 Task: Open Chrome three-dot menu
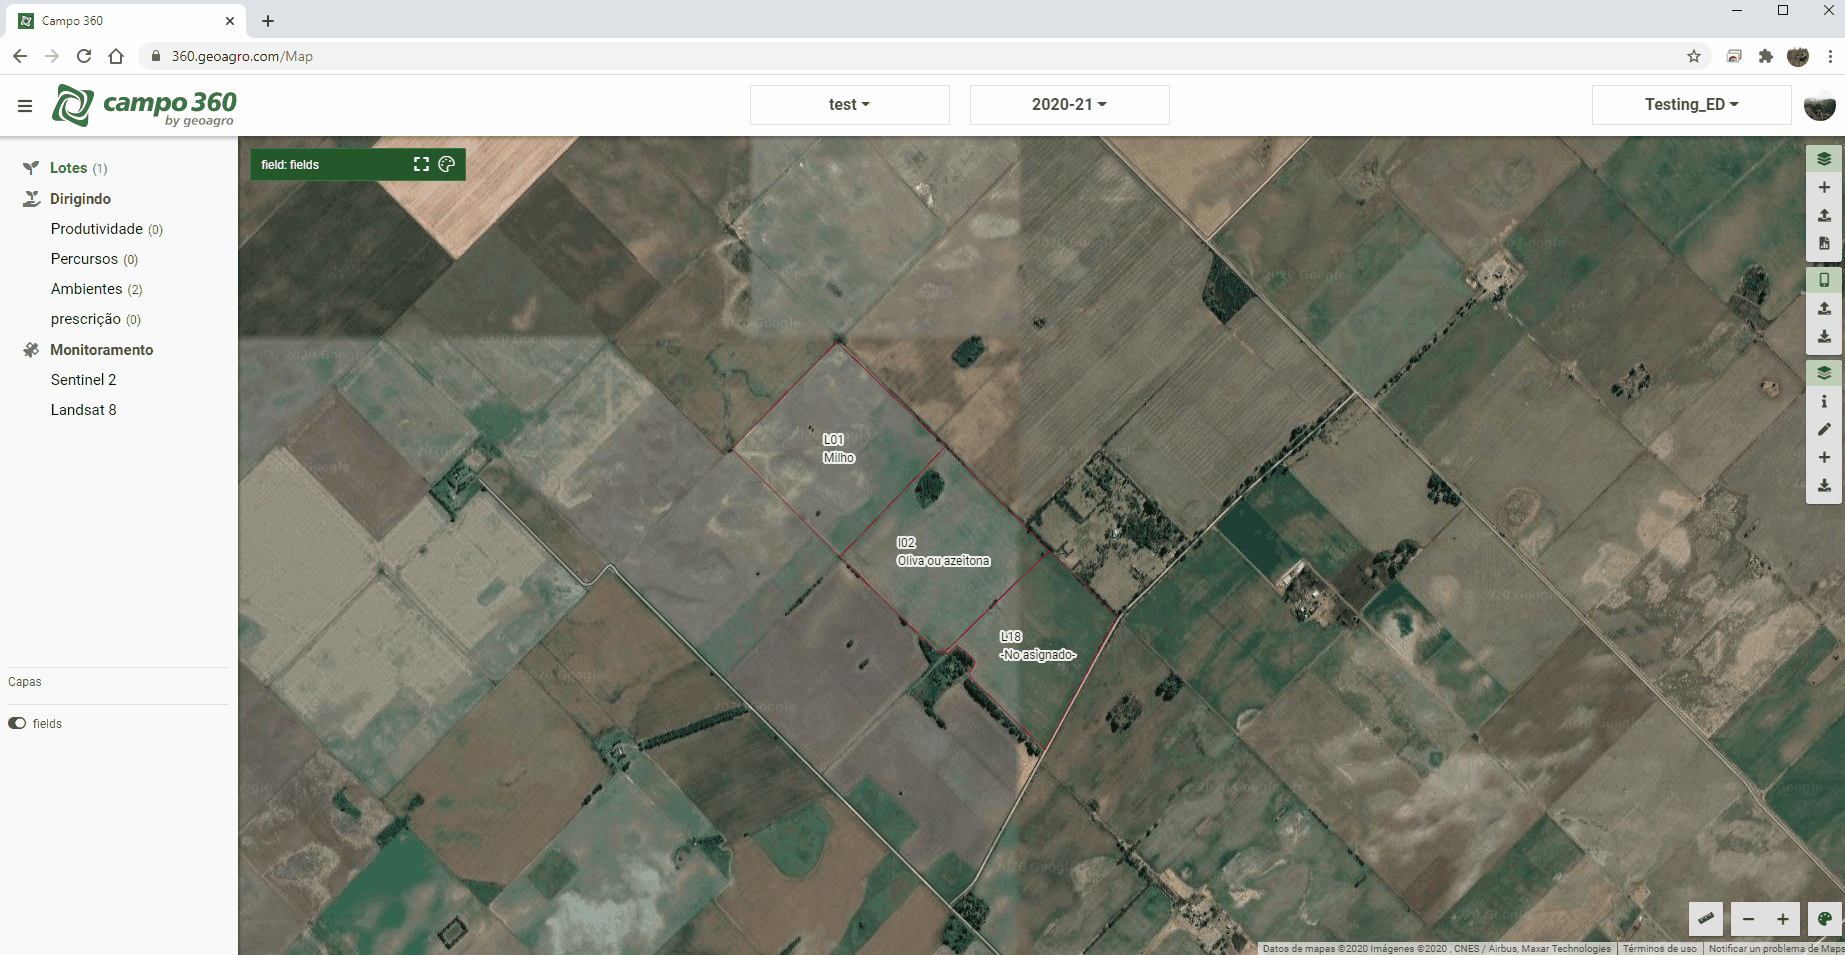click(1830, 56)
